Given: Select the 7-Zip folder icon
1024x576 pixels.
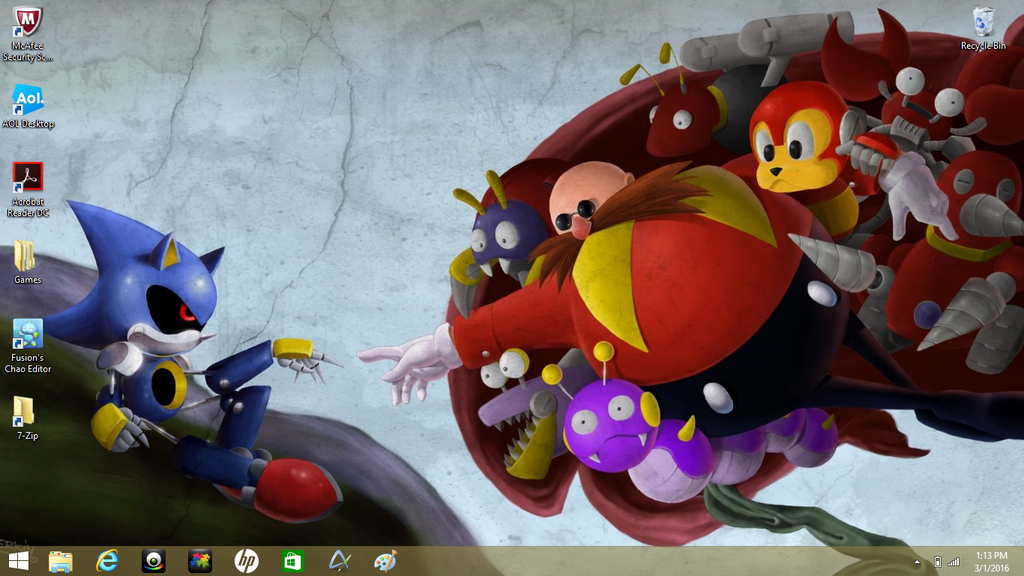Looking at the screenshot, I should [x=27, y=412].
